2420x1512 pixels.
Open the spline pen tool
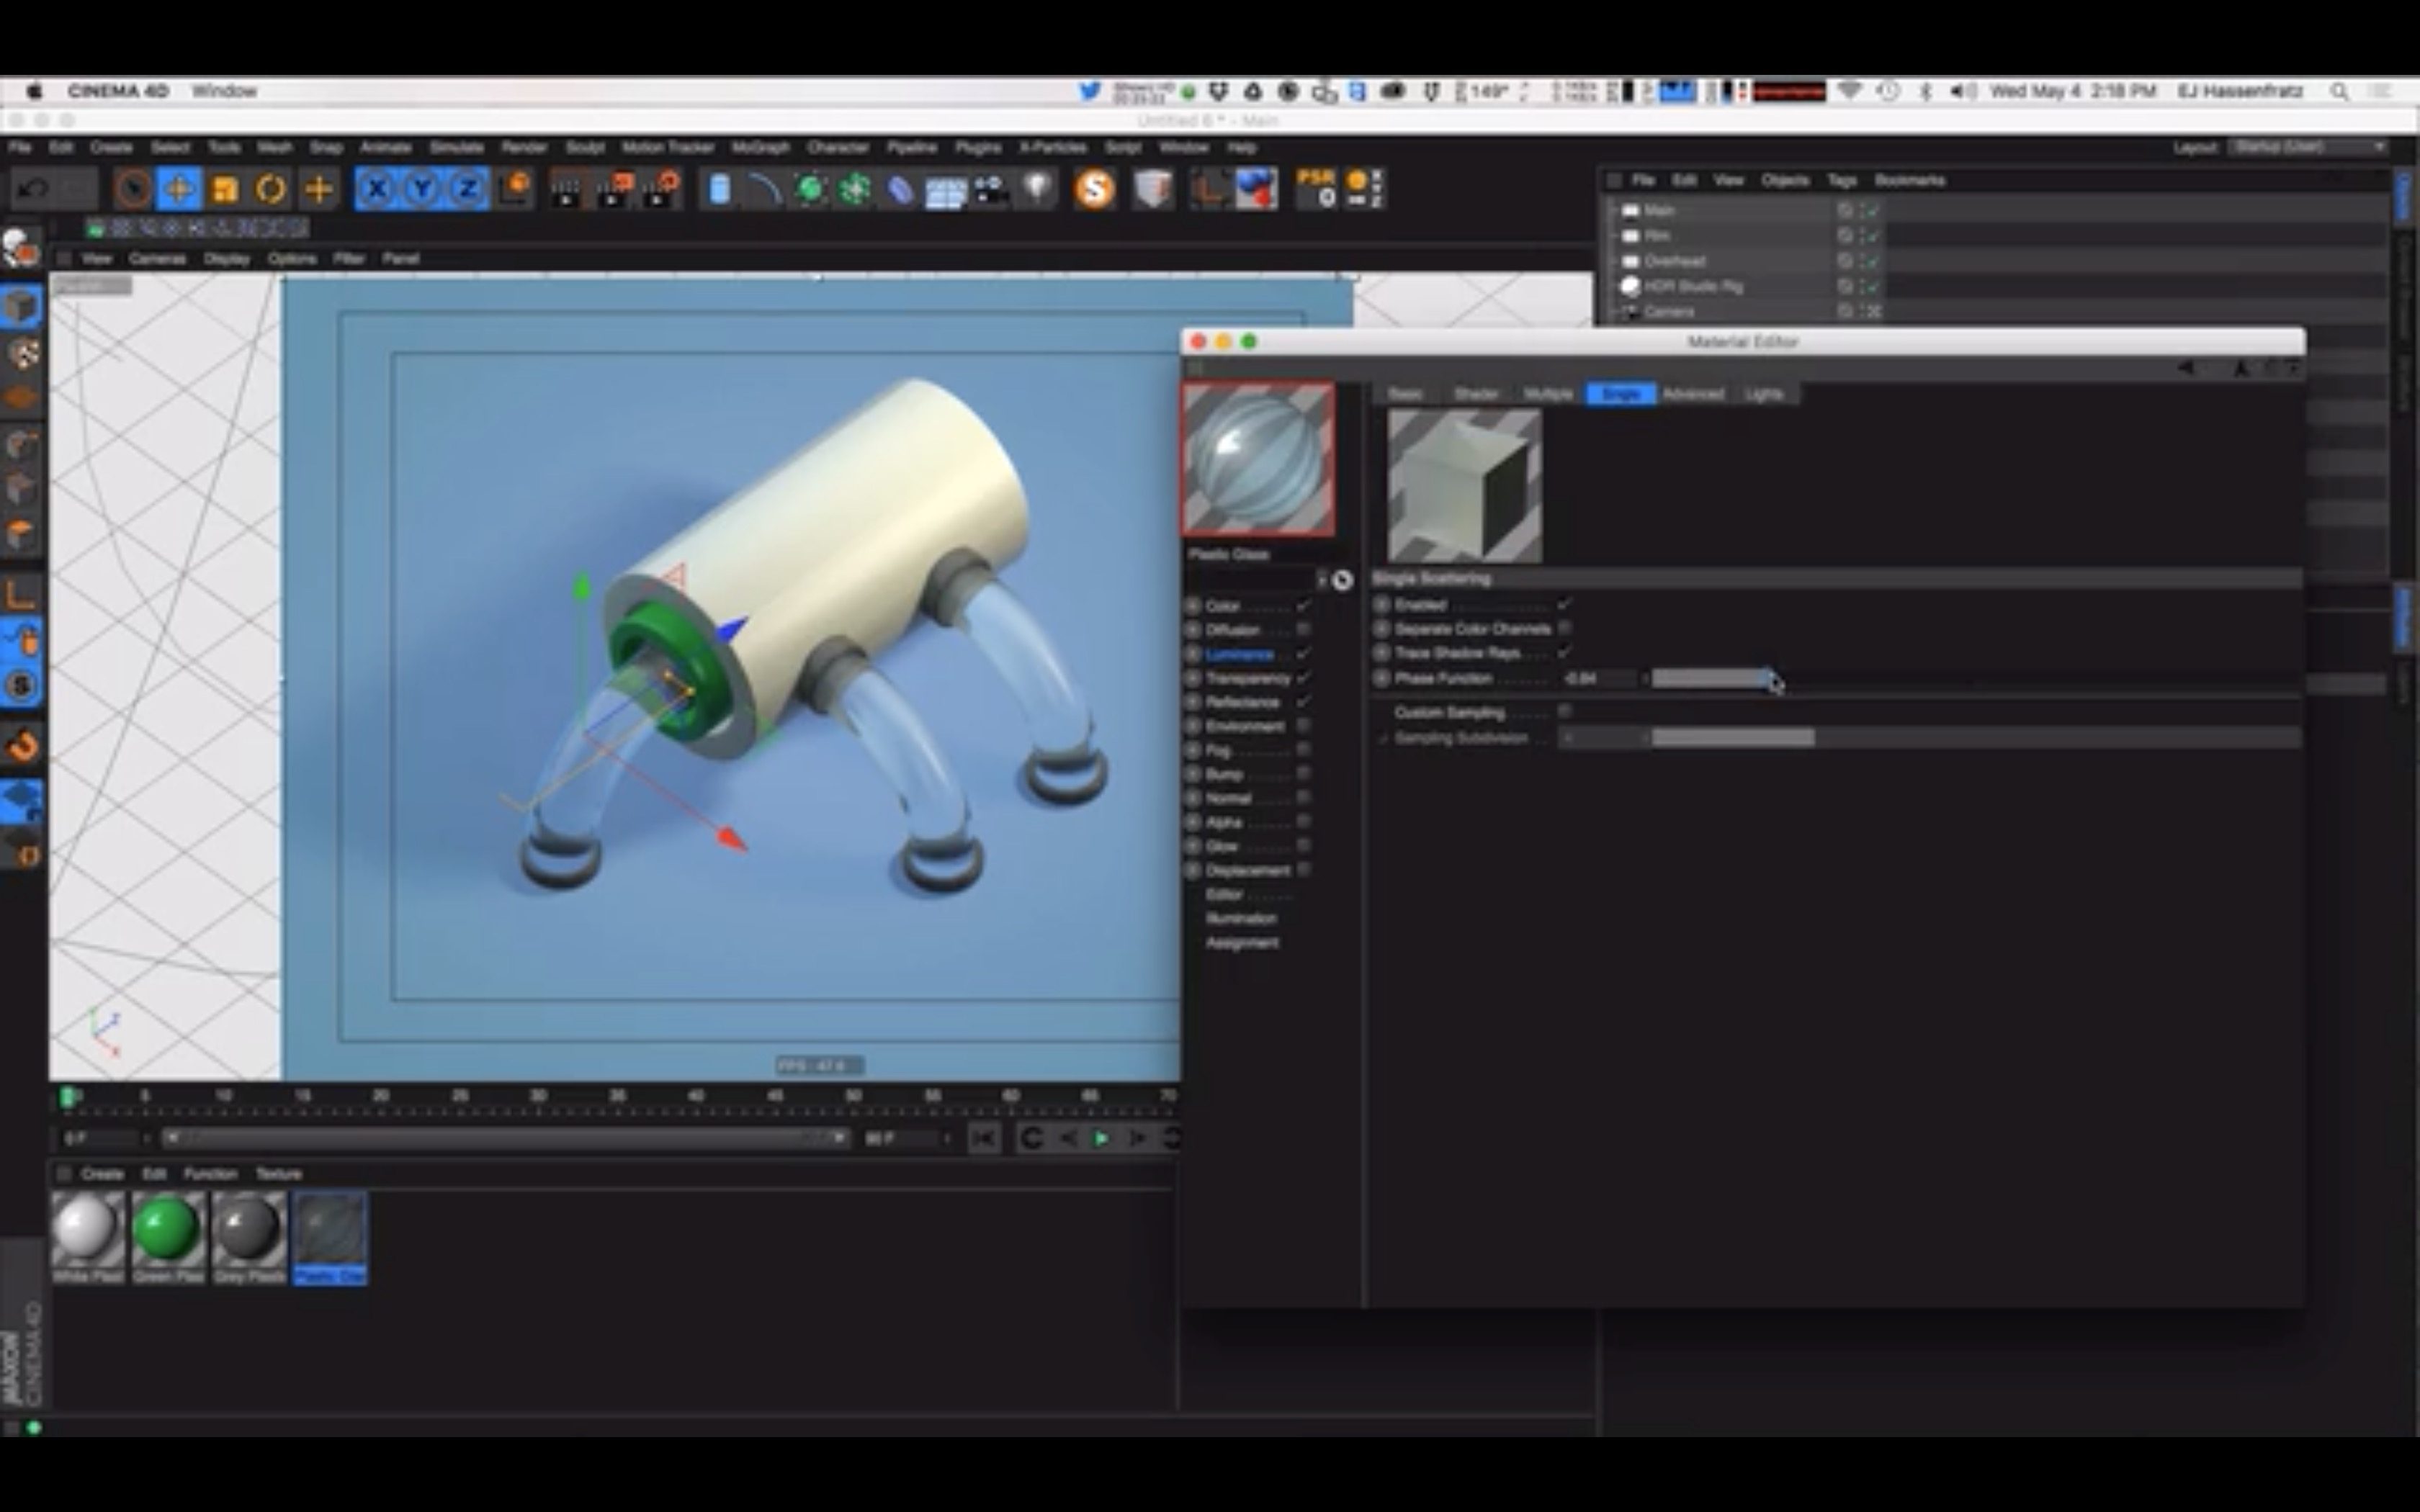pos(765,189)
